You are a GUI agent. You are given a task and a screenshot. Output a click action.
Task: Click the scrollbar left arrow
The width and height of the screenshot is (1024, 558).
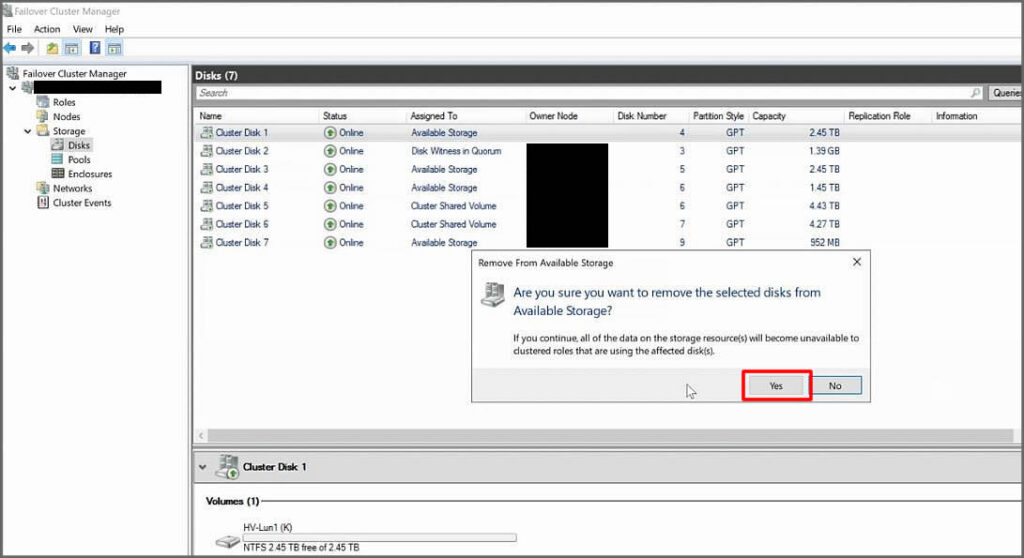(201, 435)
